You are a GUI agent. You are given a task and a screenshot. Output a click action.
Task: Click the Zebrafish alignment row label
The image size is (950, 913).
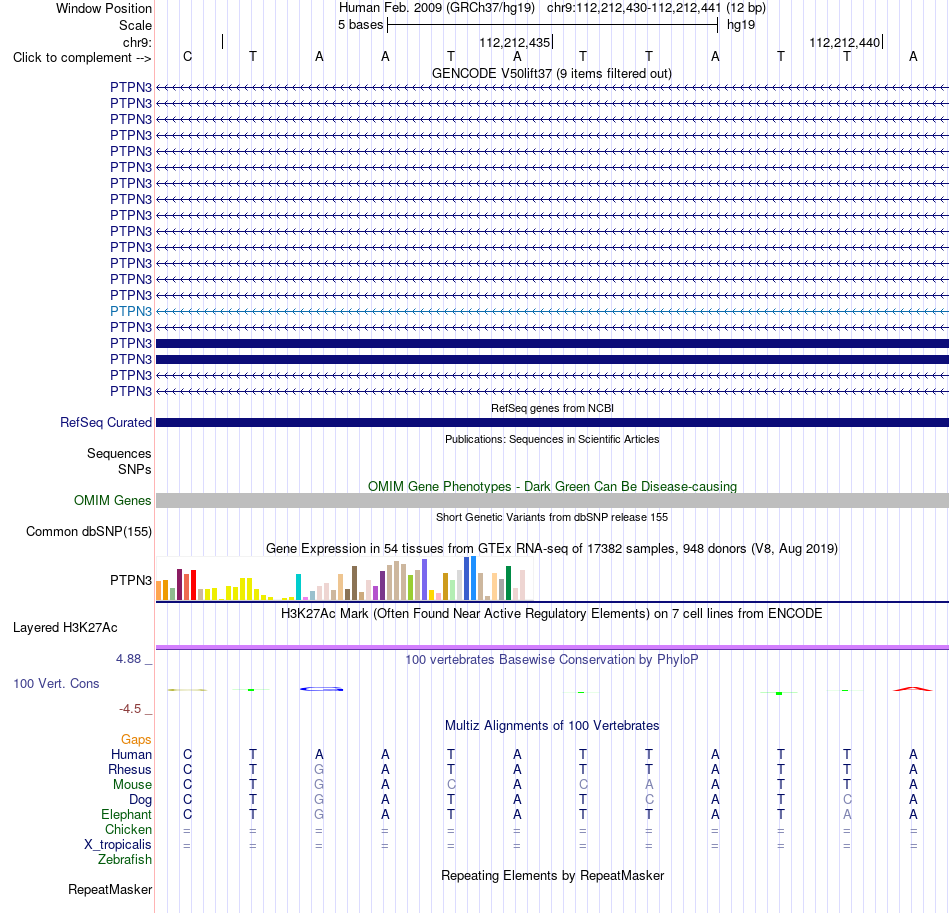click(x=125, y=860)
